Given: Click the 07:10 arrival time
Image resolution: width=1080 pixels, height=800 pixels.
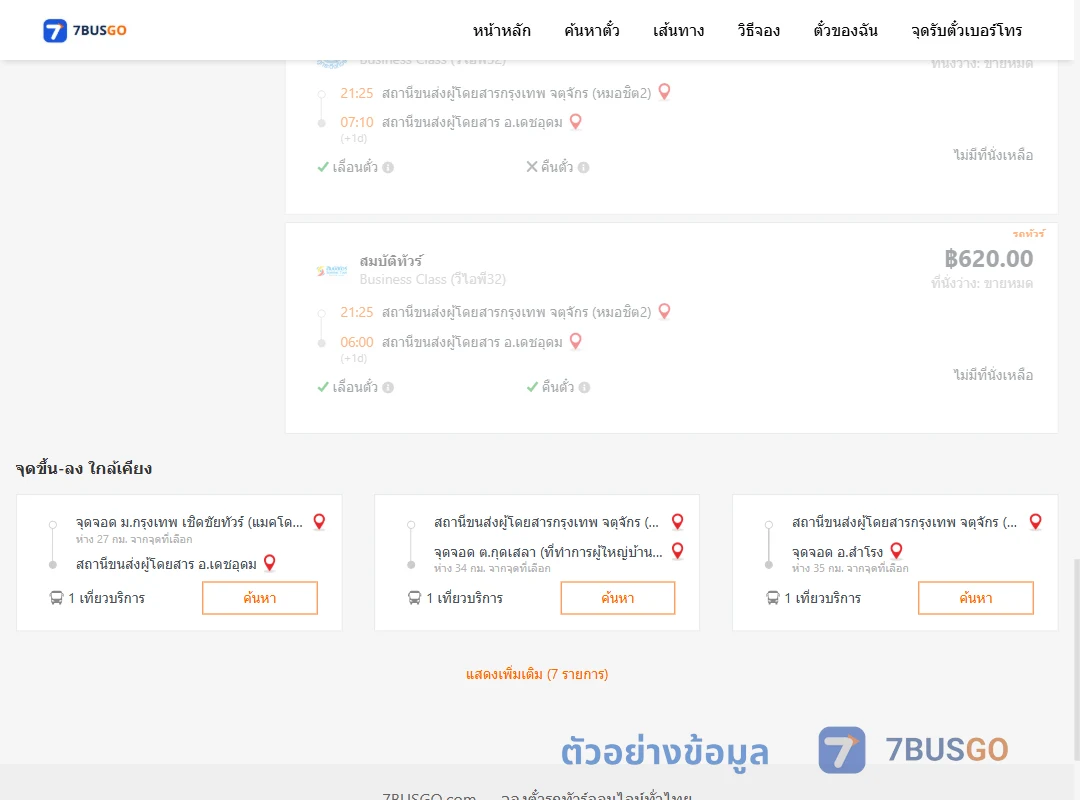Looking at the screenshot, I should (x=357, y=122).
